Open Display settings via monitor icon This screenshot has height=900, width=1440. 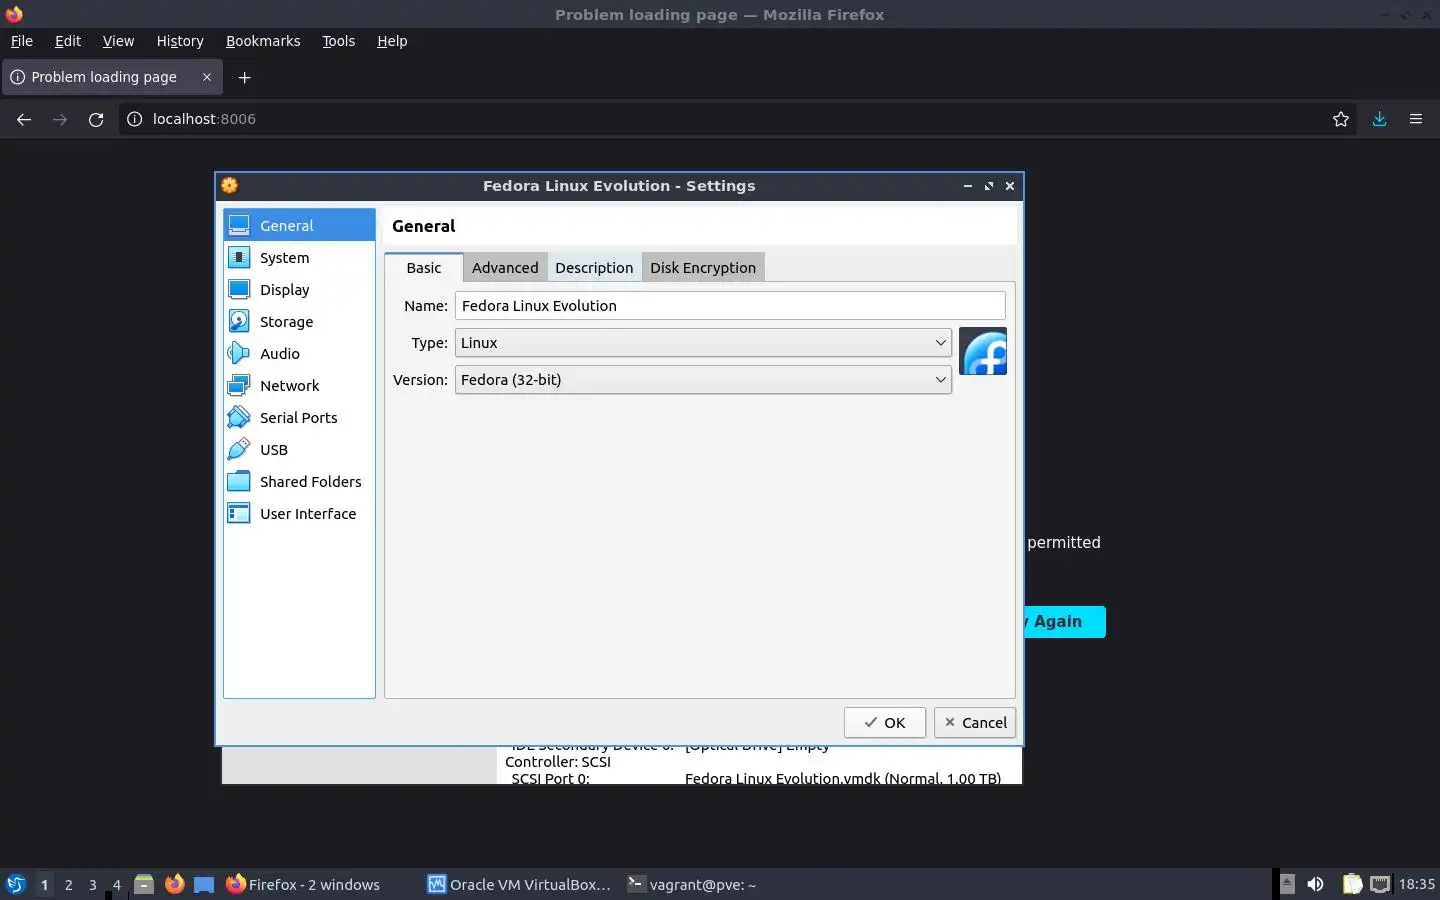tap(239, 289)
